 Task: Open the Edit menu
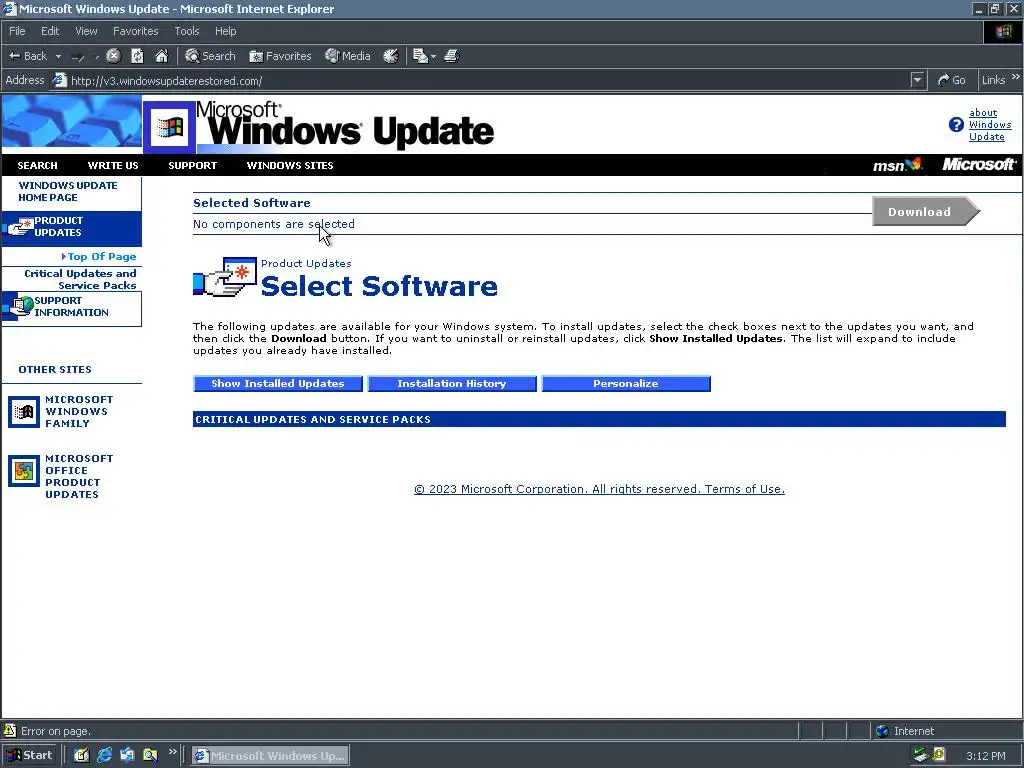(50, 31)
